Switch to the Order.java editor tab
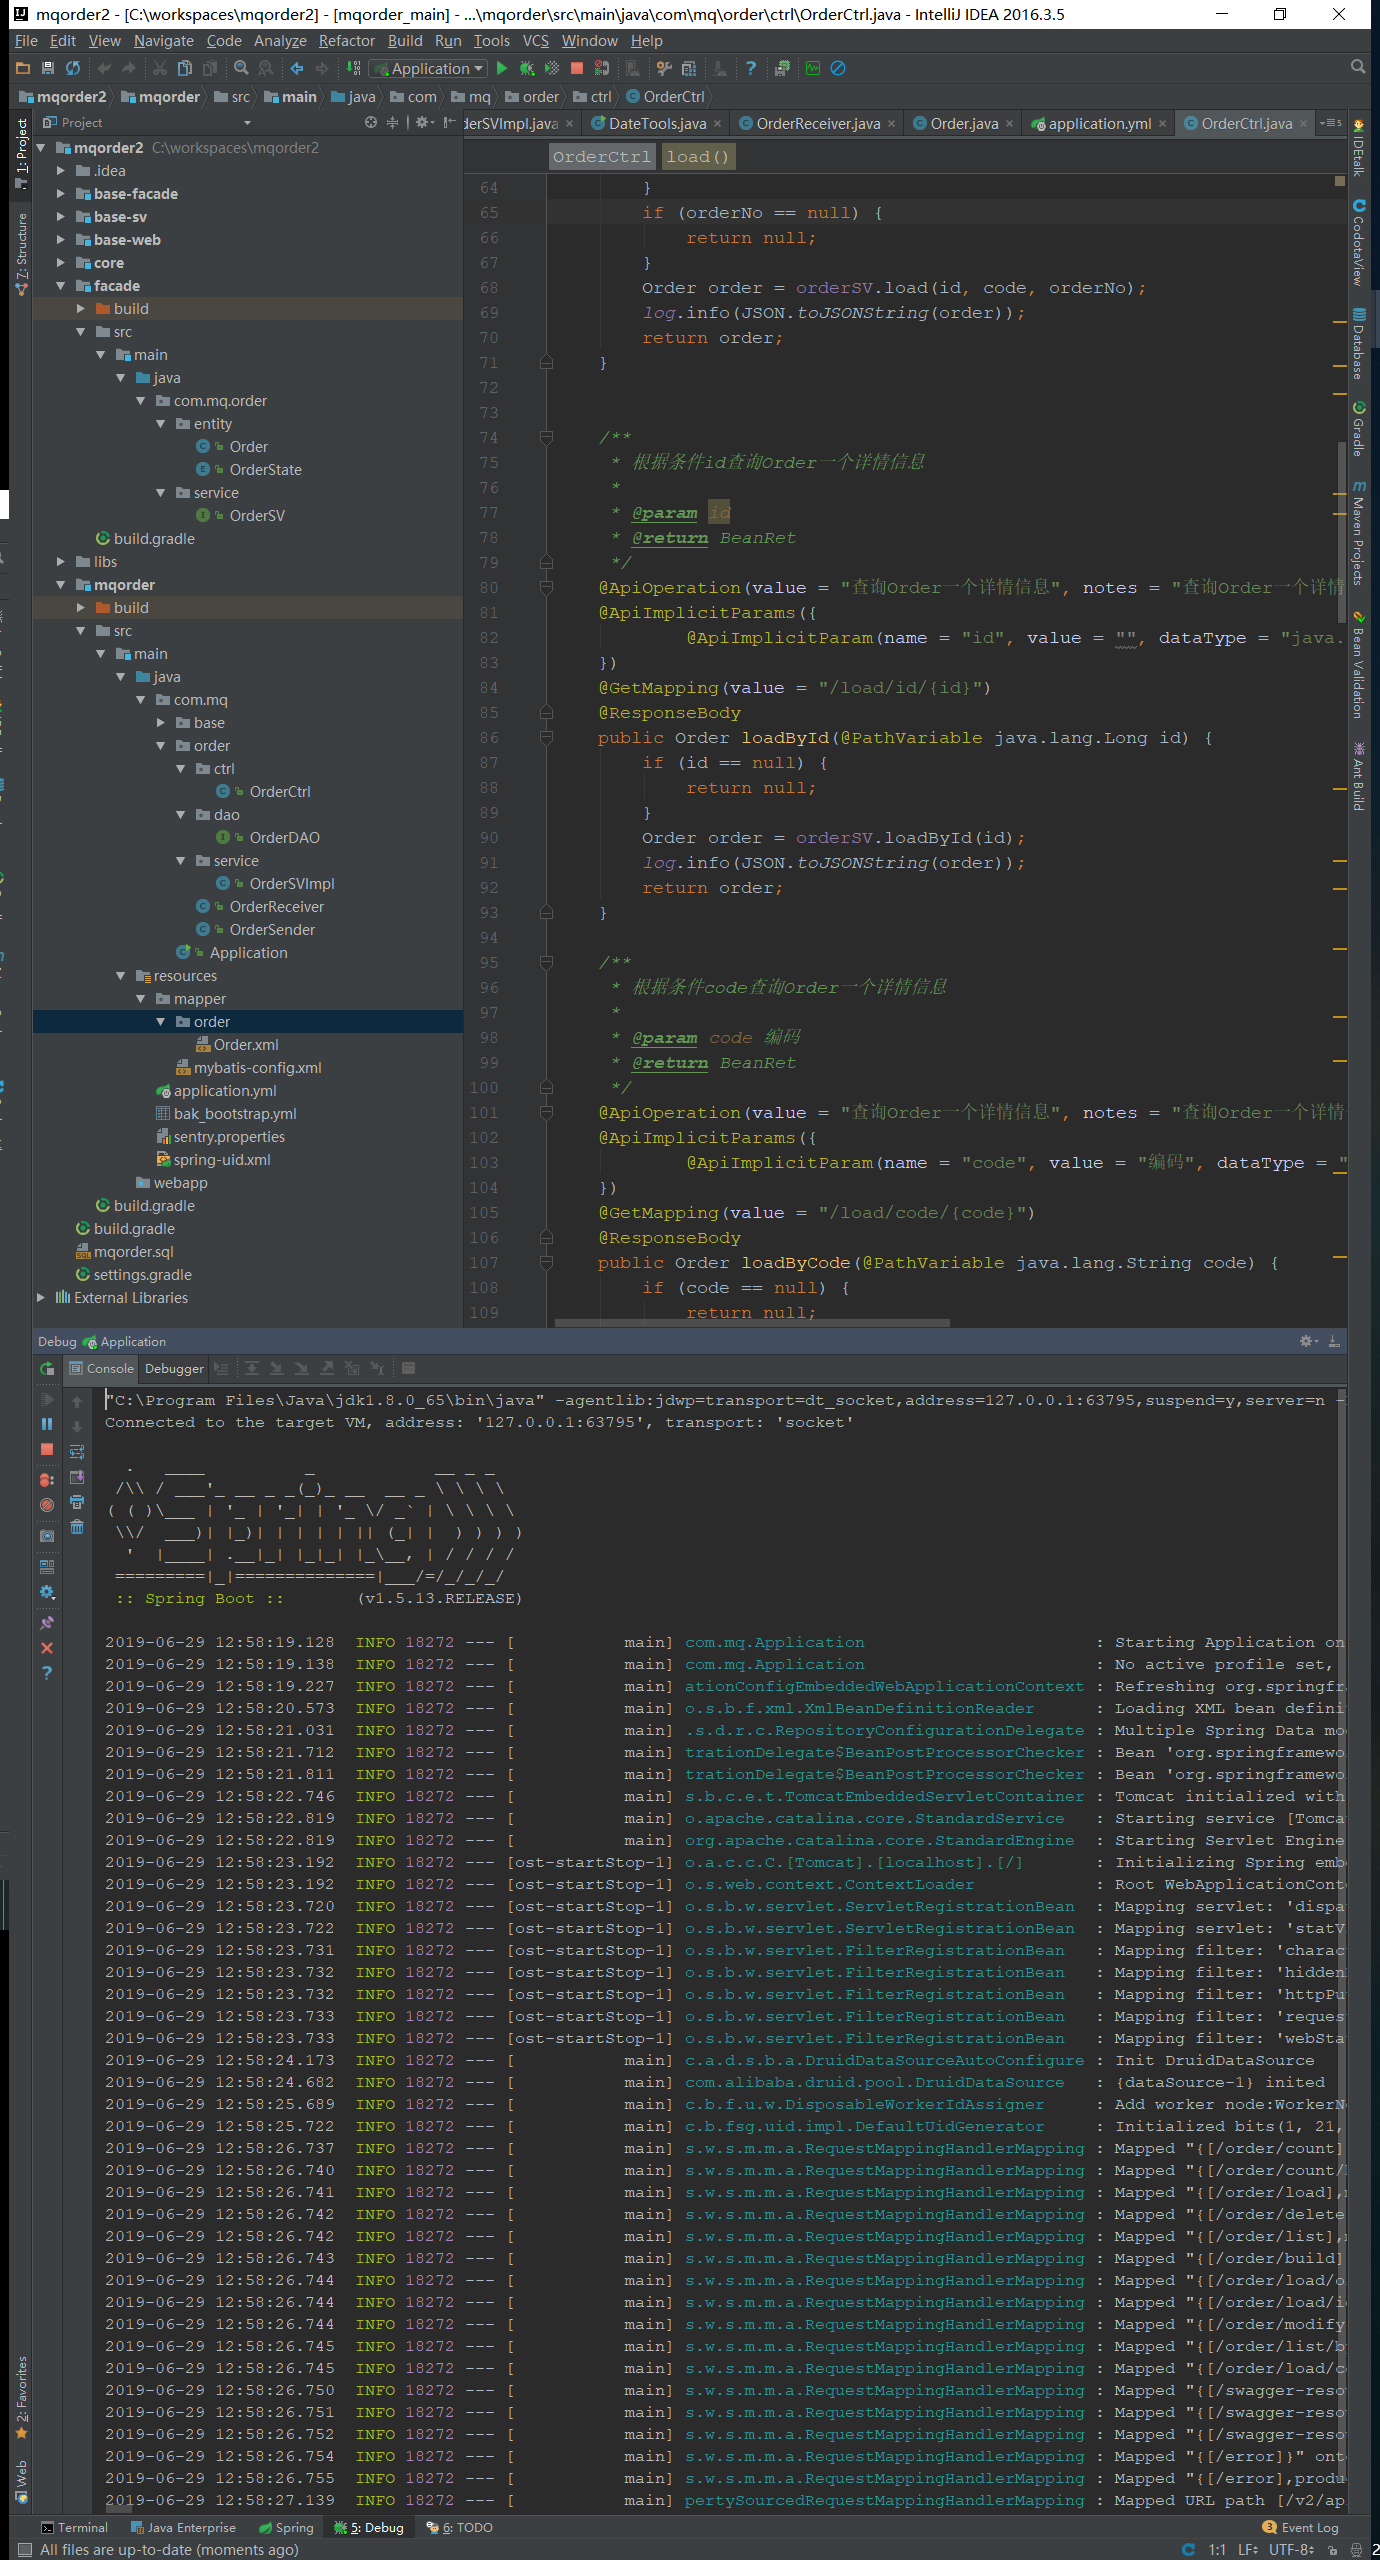The height and width of the screenshot is (2560, 1380). [963, 124]
